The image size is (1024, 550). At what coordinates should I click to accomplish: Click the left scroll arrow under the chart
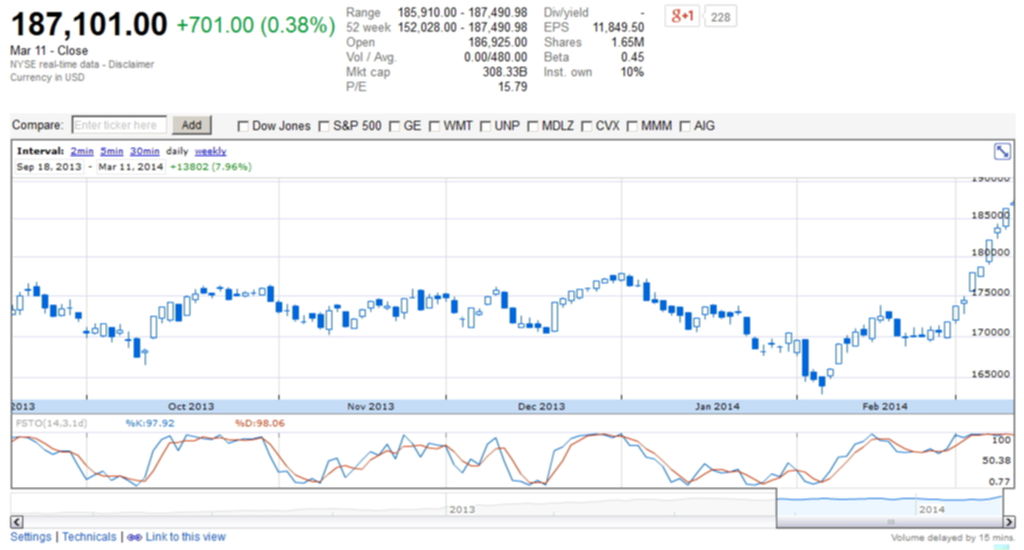click(x=17, y=522)
